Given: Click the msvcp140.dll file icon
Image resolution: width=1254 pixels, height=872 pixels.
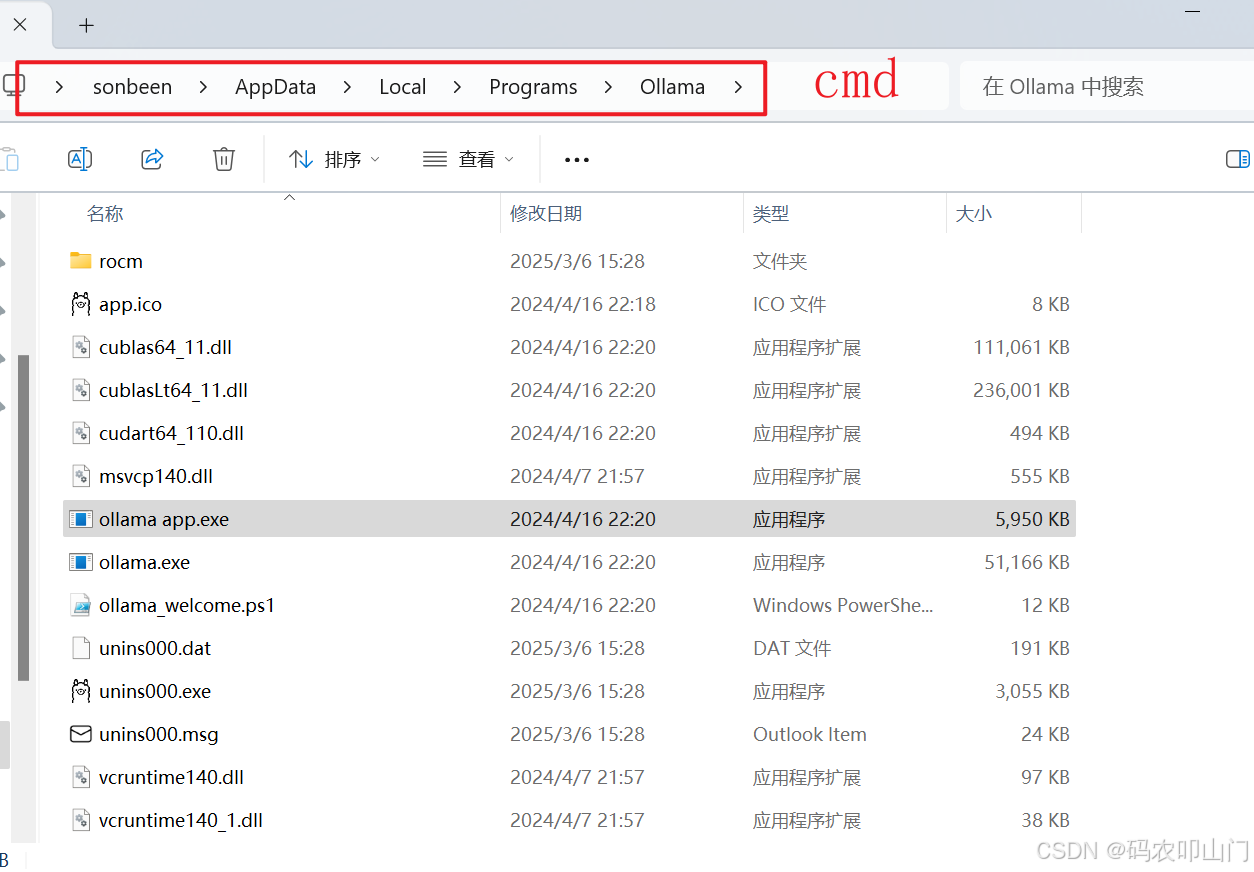Looking at the screenshot, I should pyautogui.click(x=81, y=476).
